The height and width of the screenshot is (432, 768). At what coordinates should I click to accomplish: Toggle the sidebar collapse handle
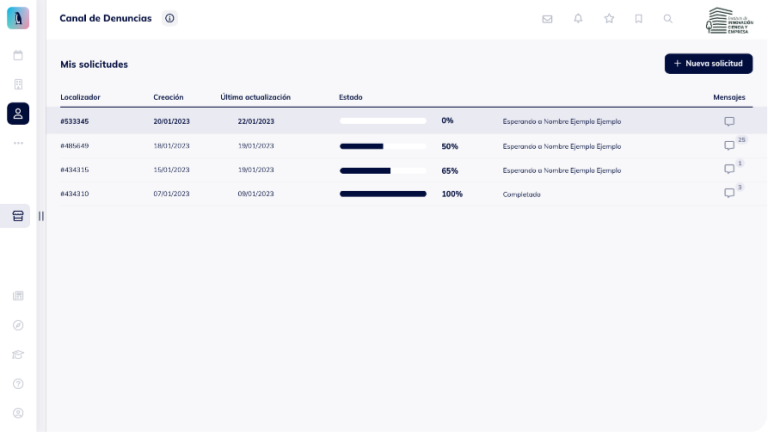[x=41, y=216]
